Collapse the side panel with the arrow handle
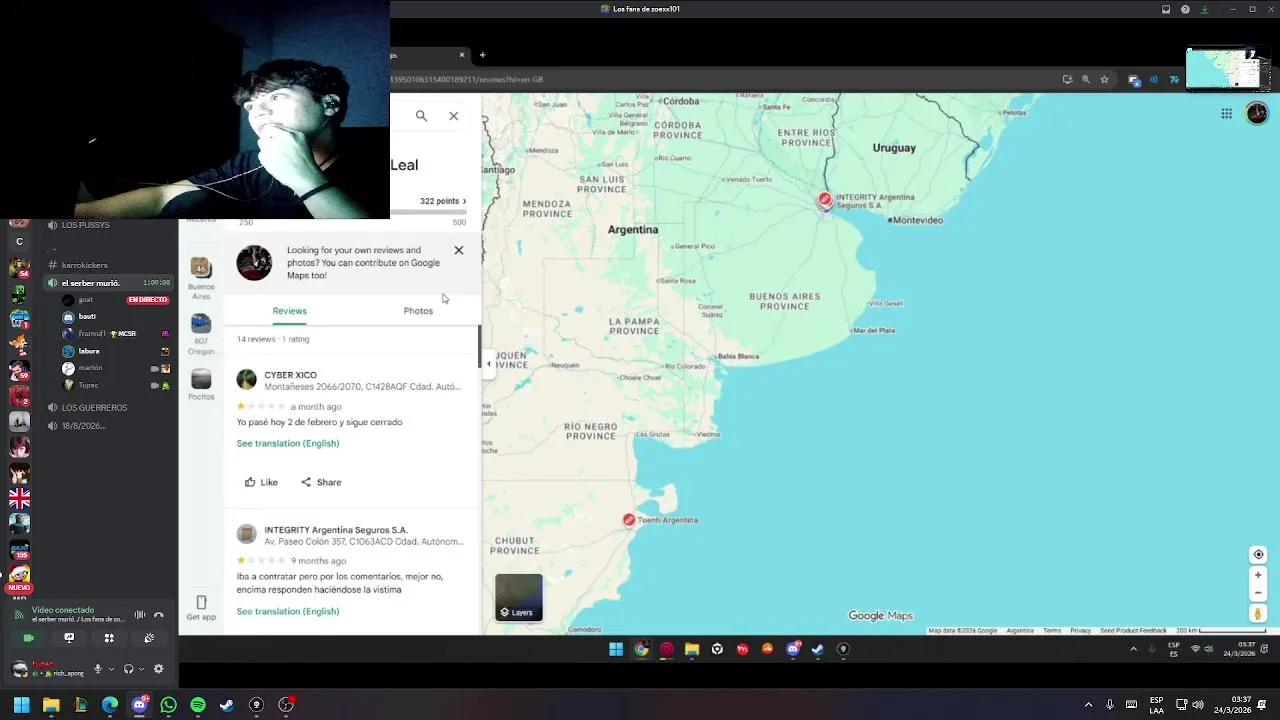Viewport: 1280px width, 720px height. click(x=488, y=364)
